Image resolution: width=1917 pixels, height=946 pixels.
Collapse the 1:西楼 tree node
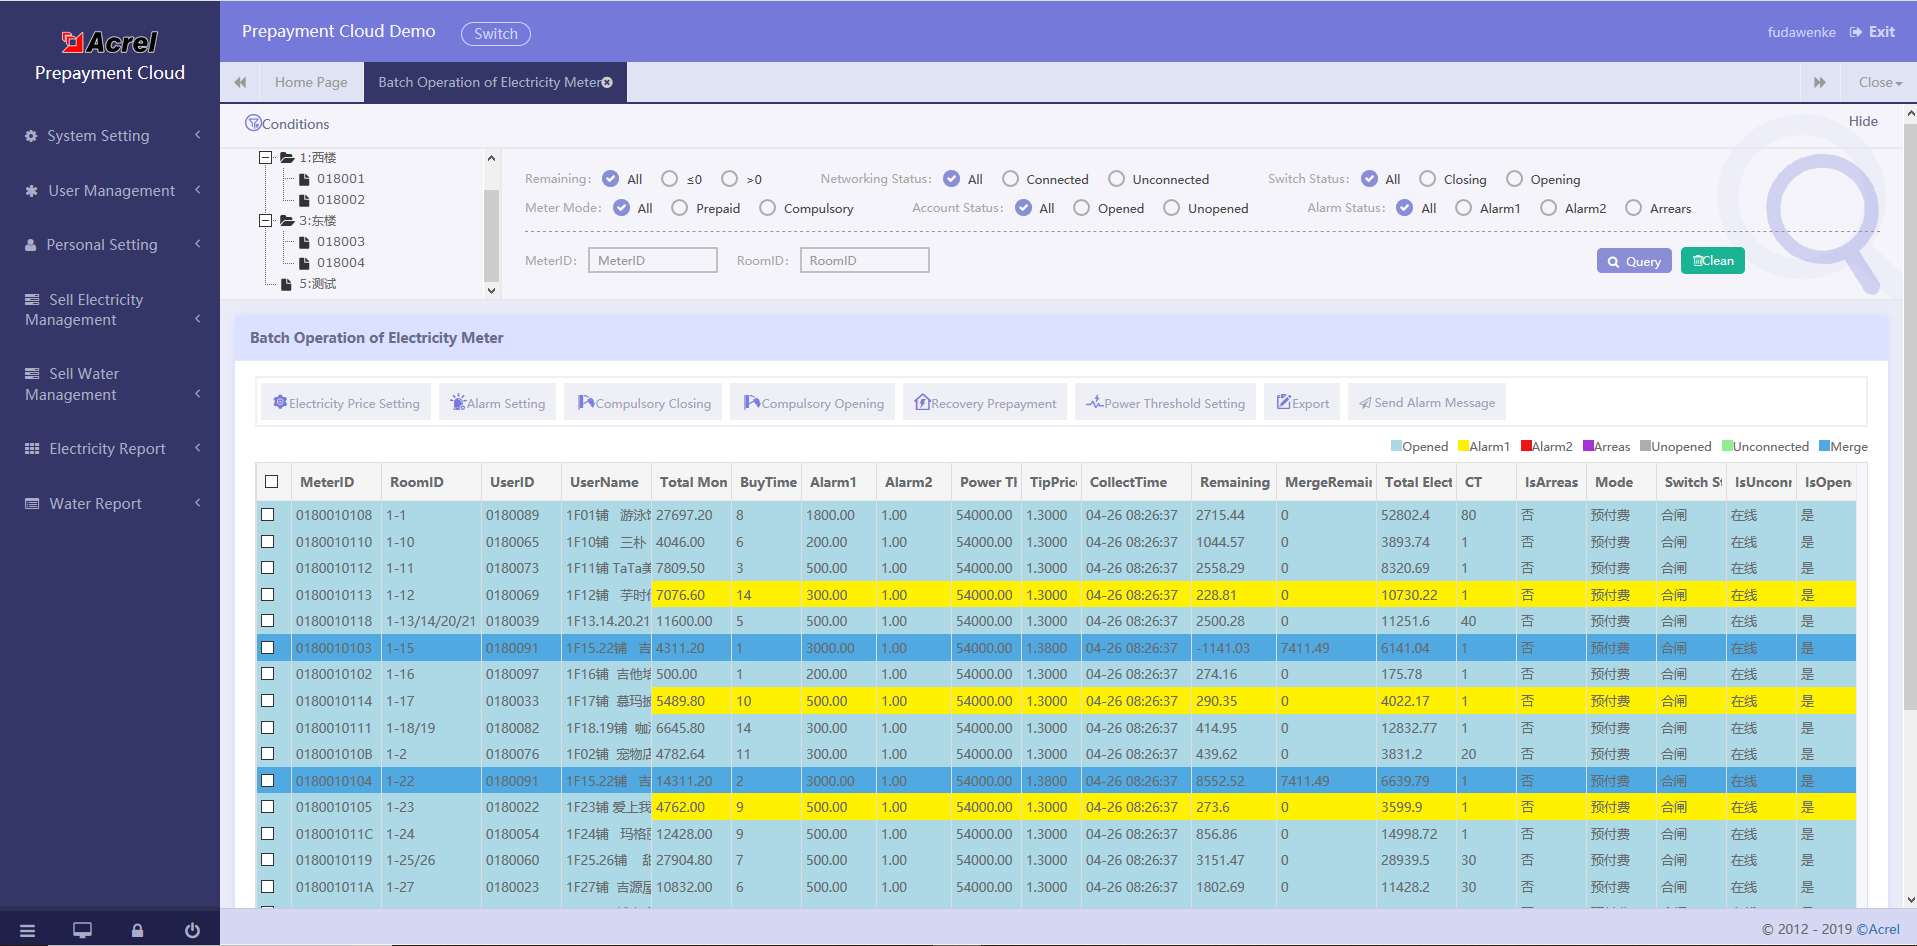[x=265, y=158]
